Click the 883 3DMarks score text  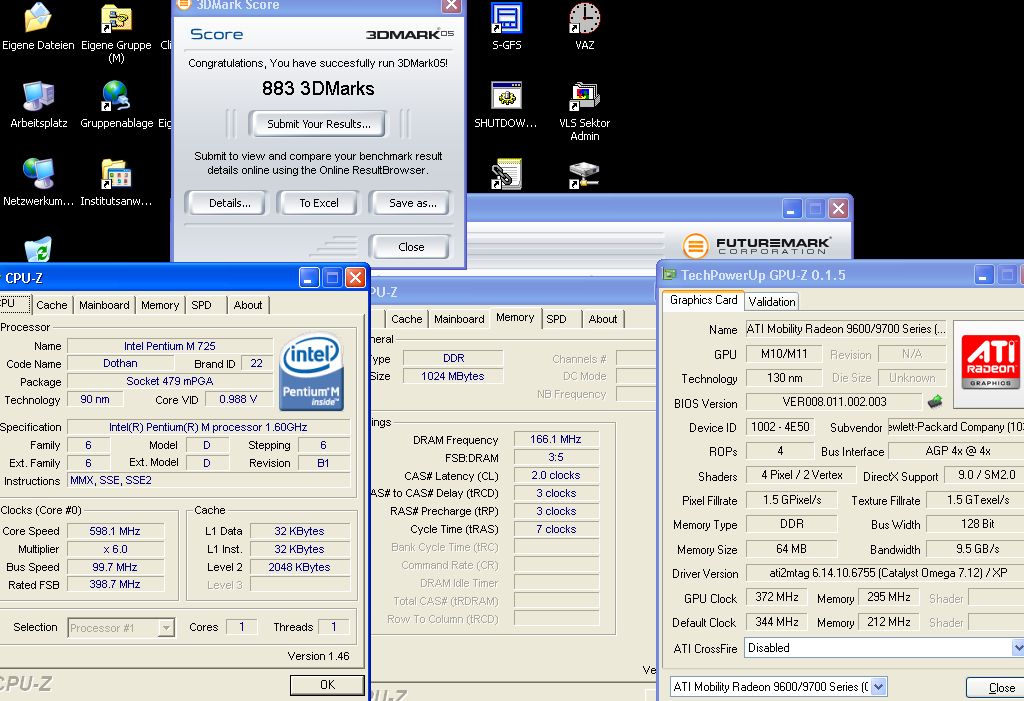click(318, 88)
